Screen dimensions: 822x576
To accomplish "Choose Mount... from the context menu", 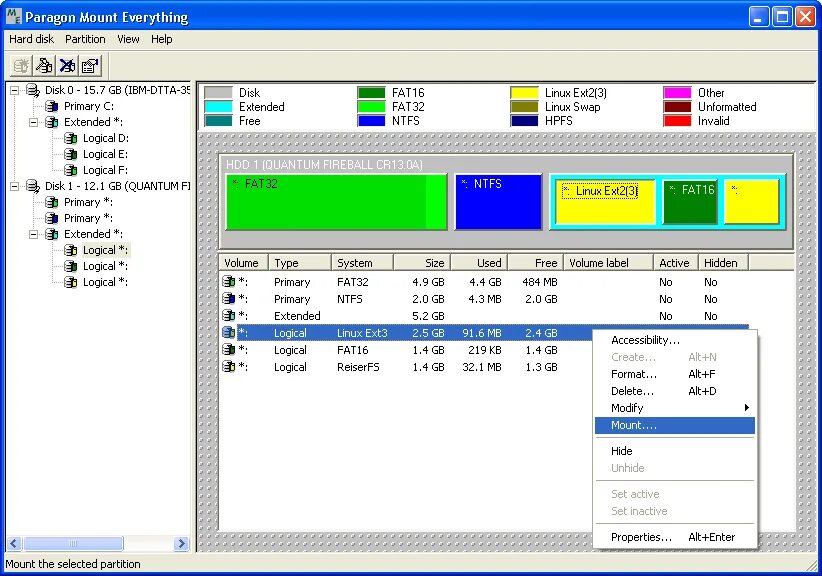I will pyautogui.click(x=675, y=425).
